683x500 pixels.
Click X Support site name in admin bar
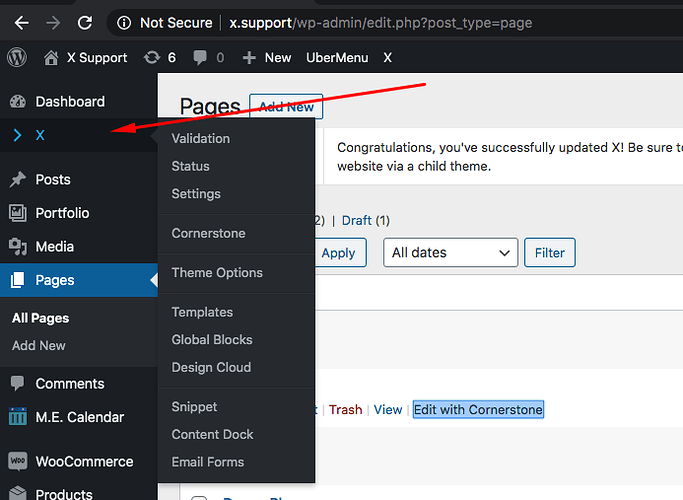coord(97,57)
